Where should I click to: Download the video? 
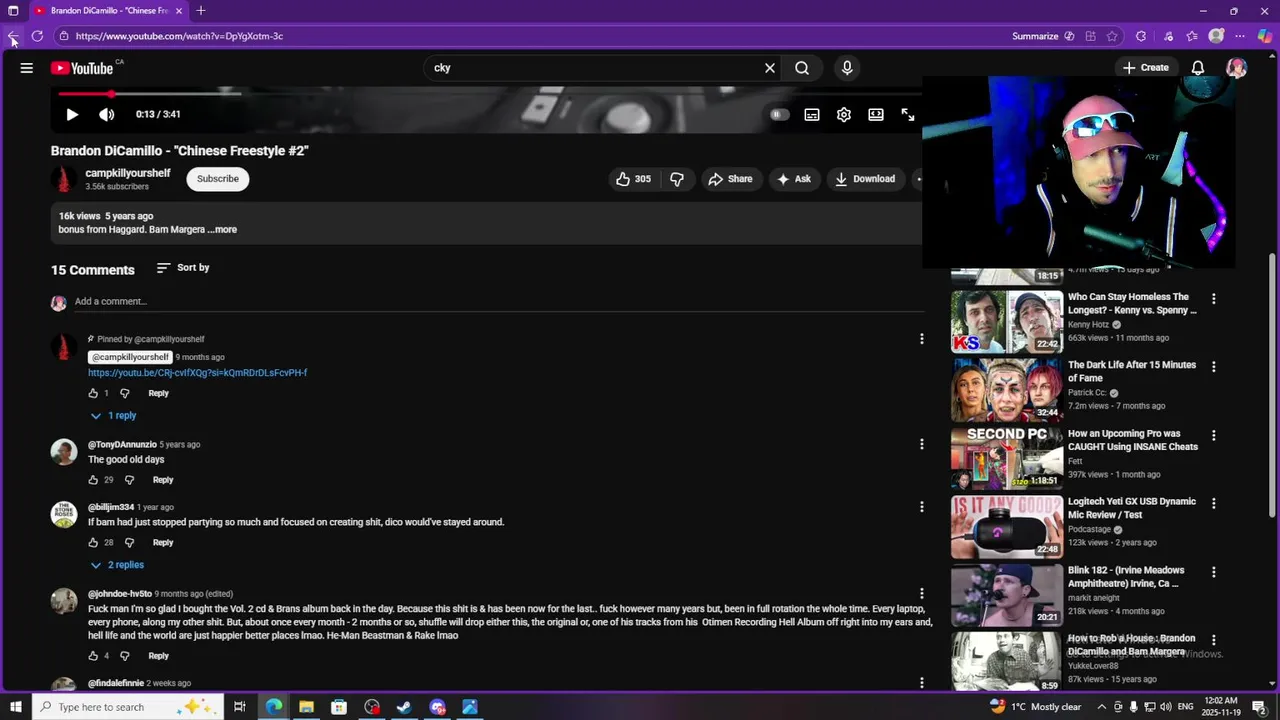(865, 179)
